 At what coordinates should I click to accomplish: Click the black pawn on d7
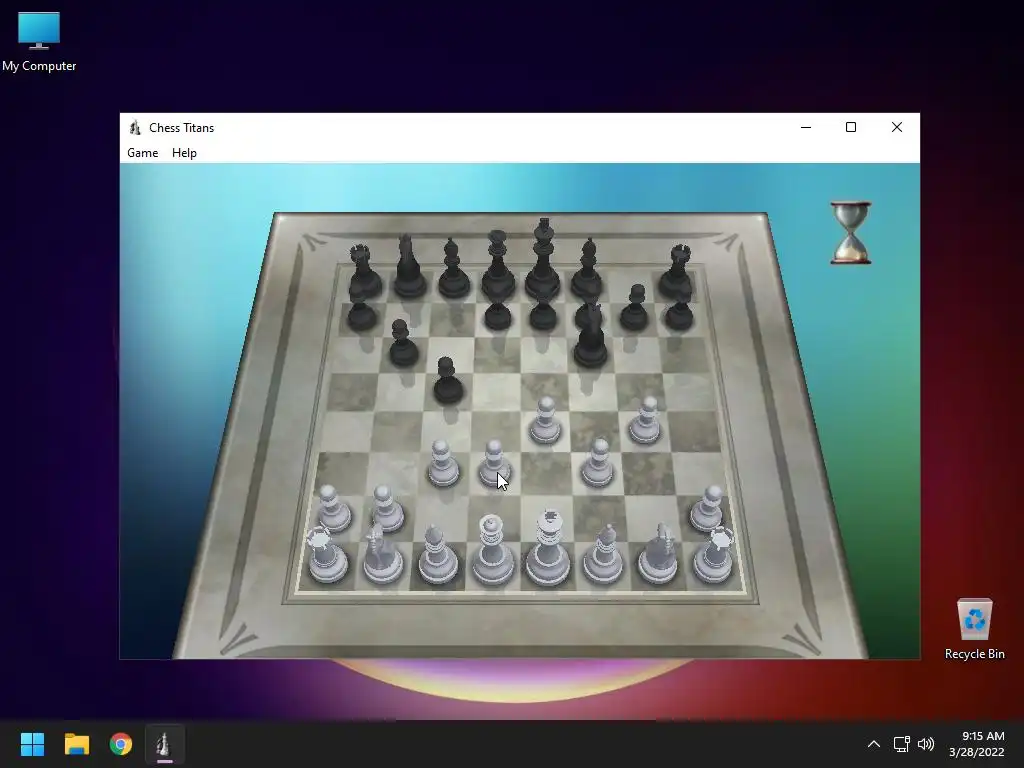(x=498, y=313)
